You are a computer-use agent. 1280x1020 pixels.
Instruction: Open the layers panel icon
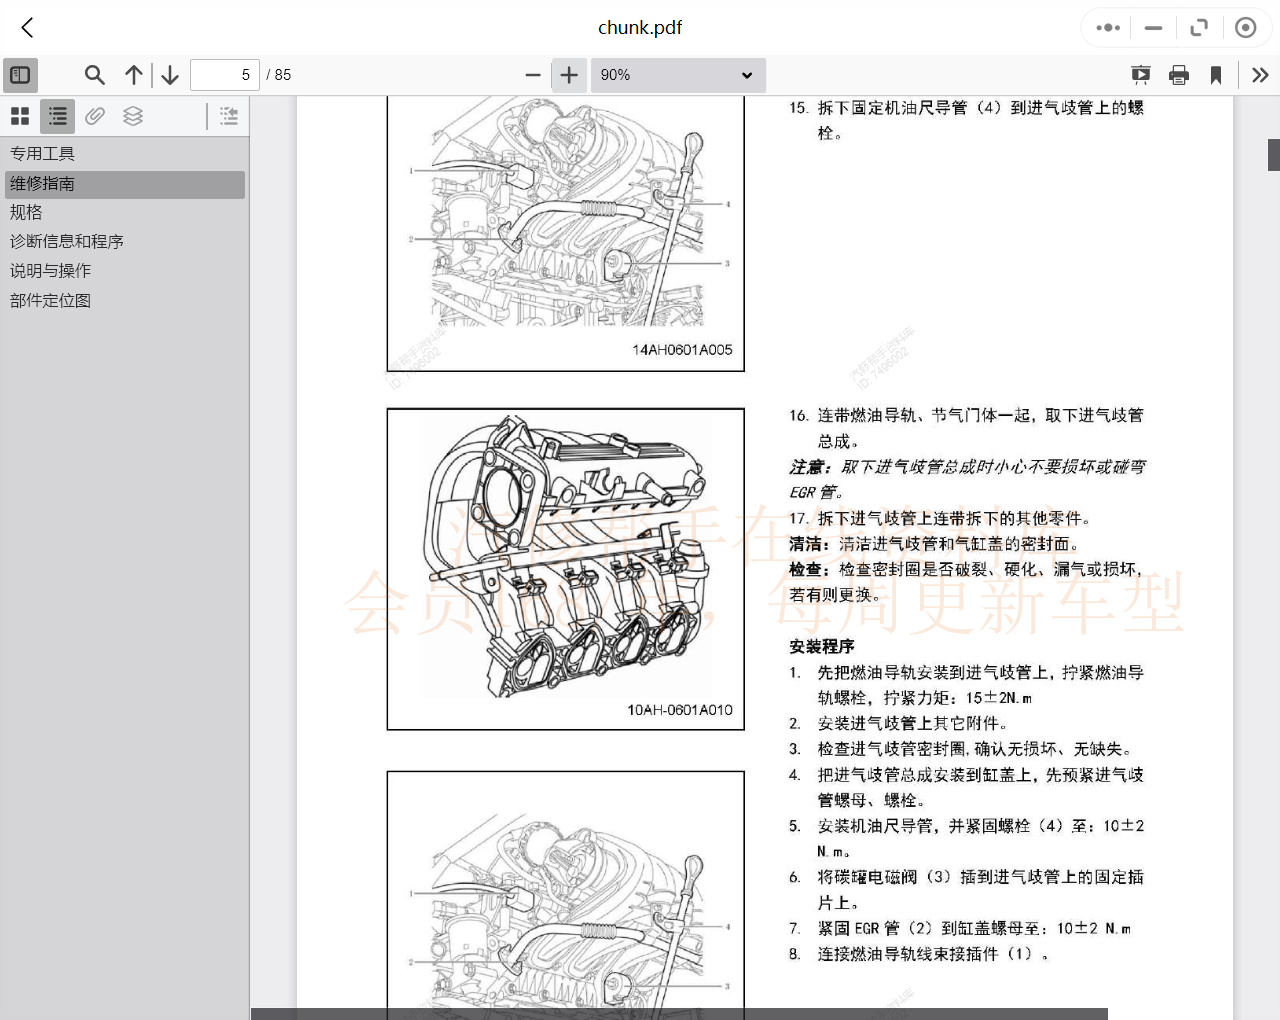click(x=133, y=116)
